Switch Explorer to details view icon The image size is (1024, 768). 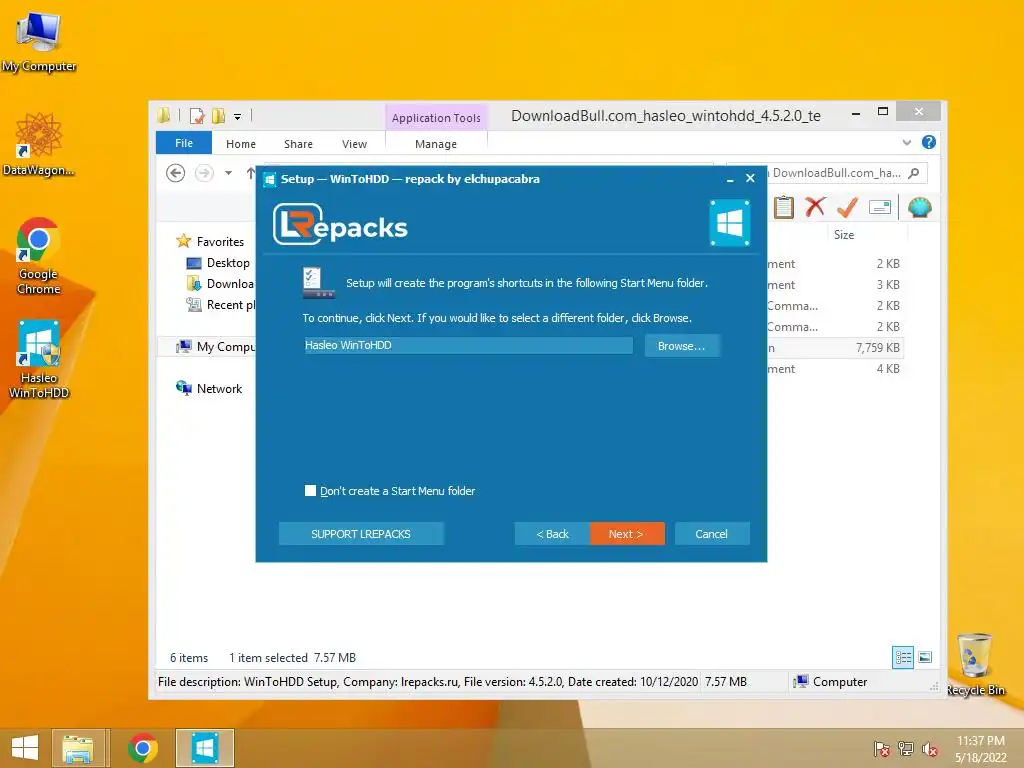pos(903,657)
